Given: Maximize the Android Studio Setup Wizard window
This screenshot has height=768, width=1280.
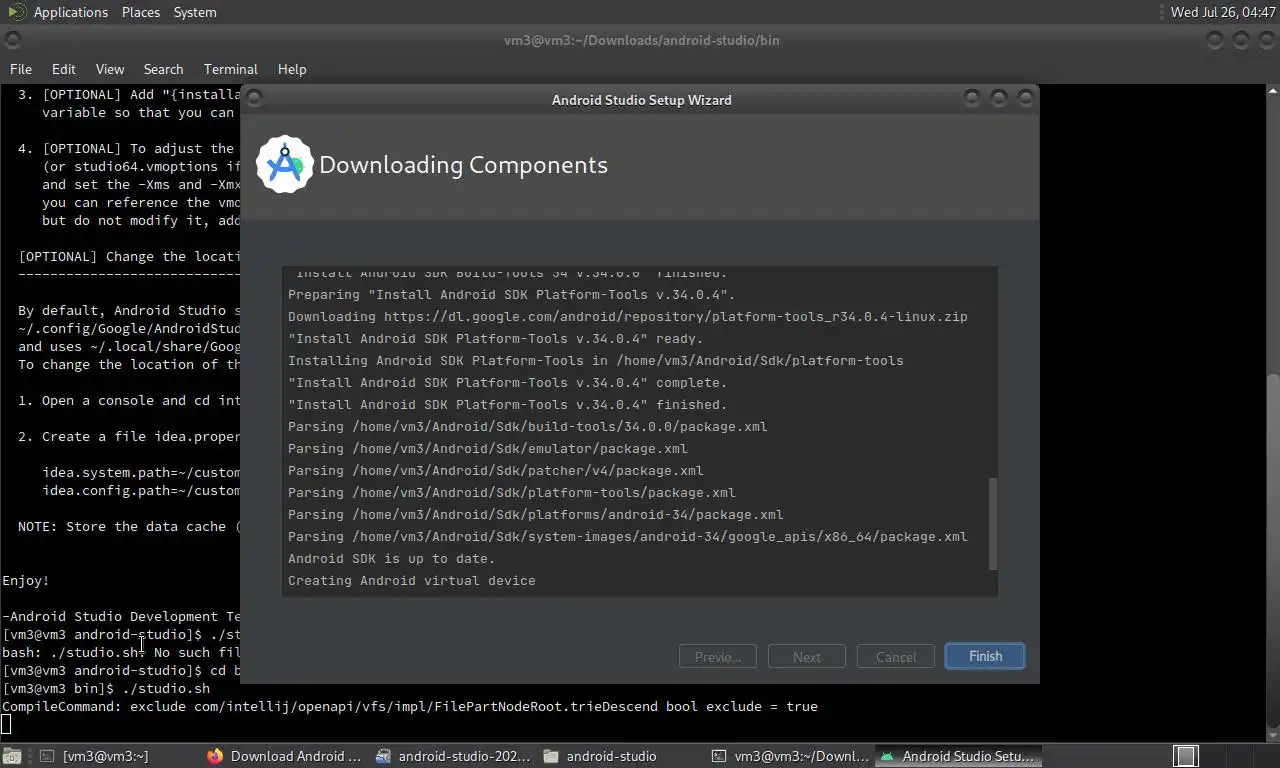Looking at the screenshot, I should (998, 98).
